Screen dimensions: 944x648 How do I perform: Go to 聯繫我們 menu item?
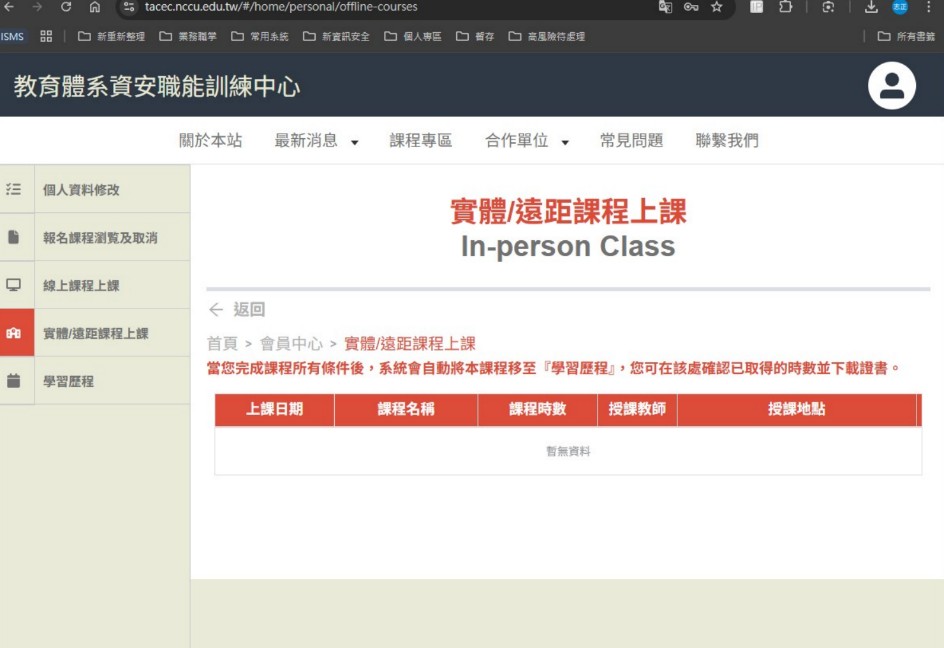727,140
